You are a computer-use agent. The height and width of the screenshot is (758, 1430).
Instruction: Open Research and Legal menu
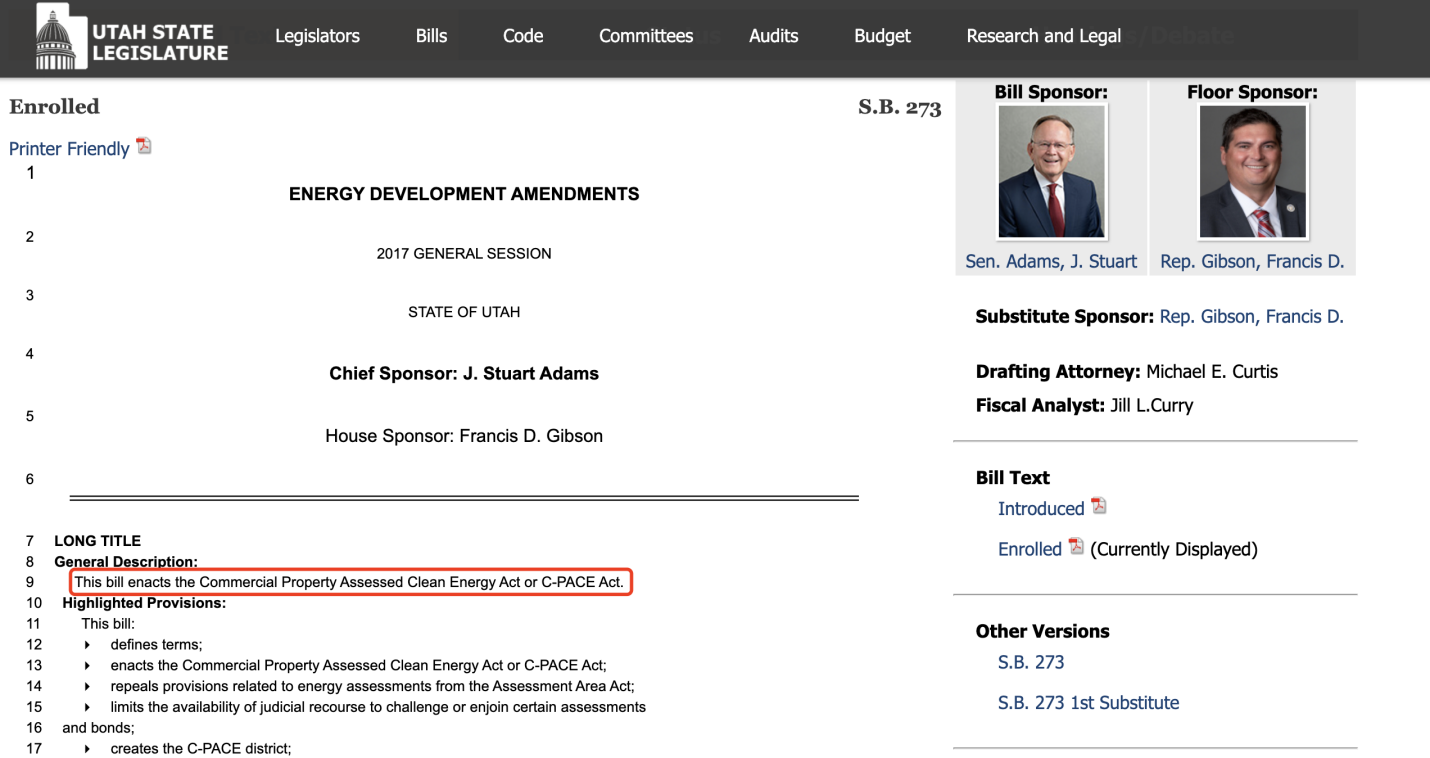[x=1043, y=36]
